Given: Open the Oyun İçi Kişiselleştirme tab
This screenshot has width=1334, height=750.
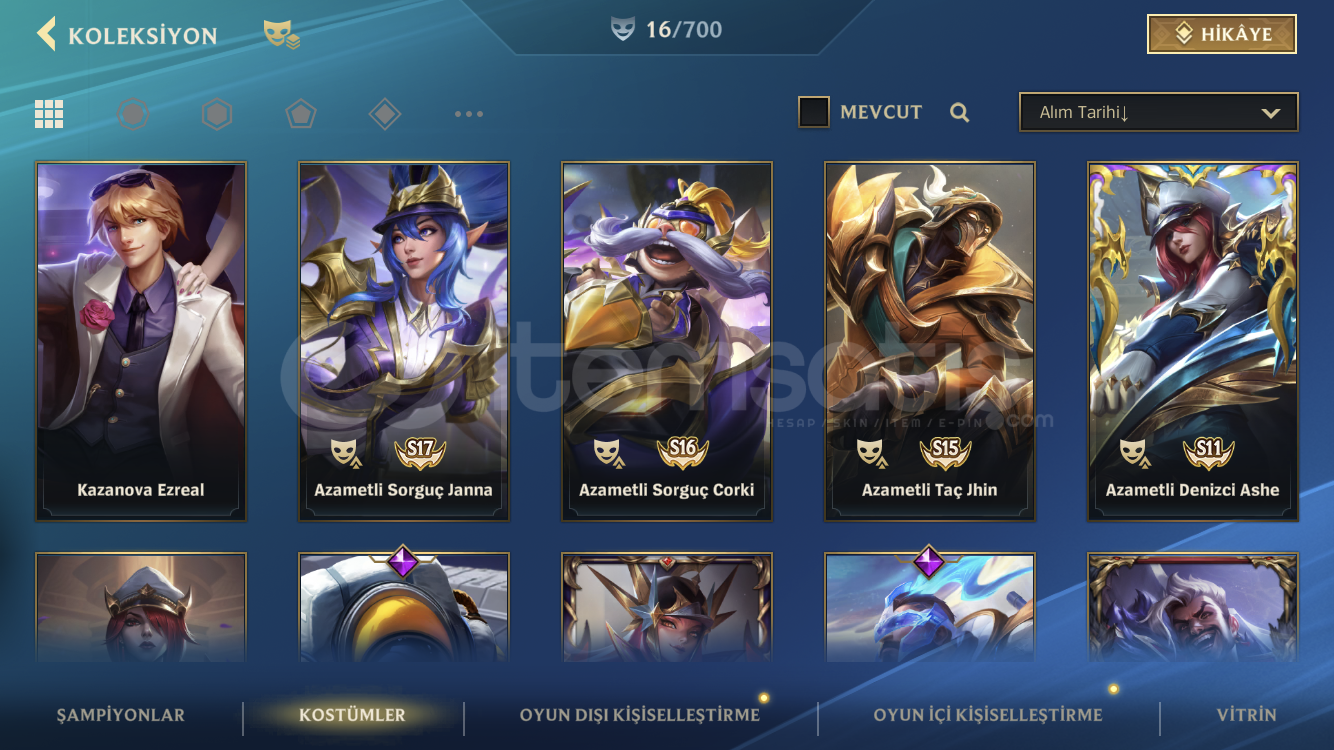Looking at the screenshot, I should point(988,715).
